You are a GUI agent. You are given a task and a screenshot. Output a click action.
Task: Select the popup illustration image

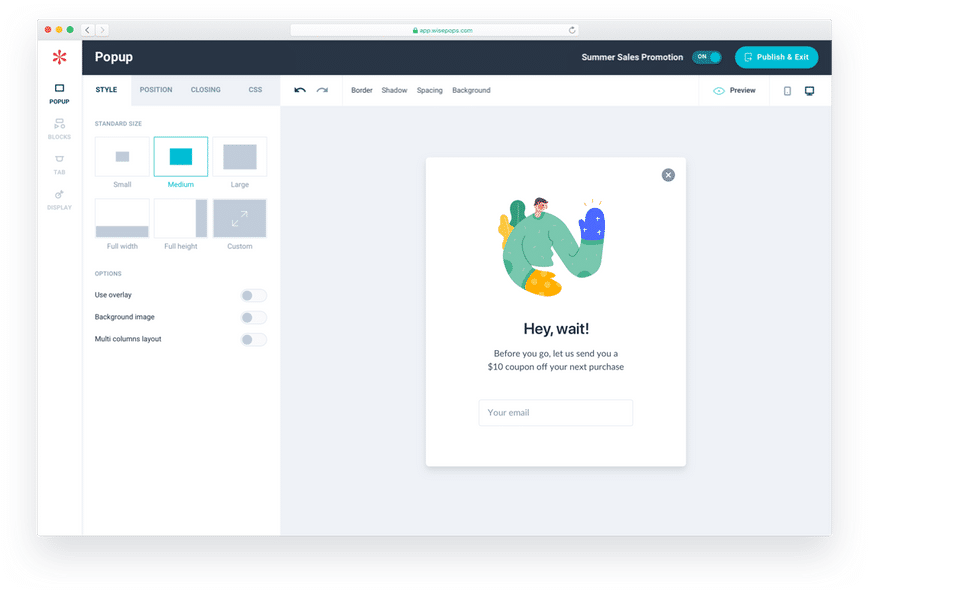pyautogui.click(x=552, y=247)
